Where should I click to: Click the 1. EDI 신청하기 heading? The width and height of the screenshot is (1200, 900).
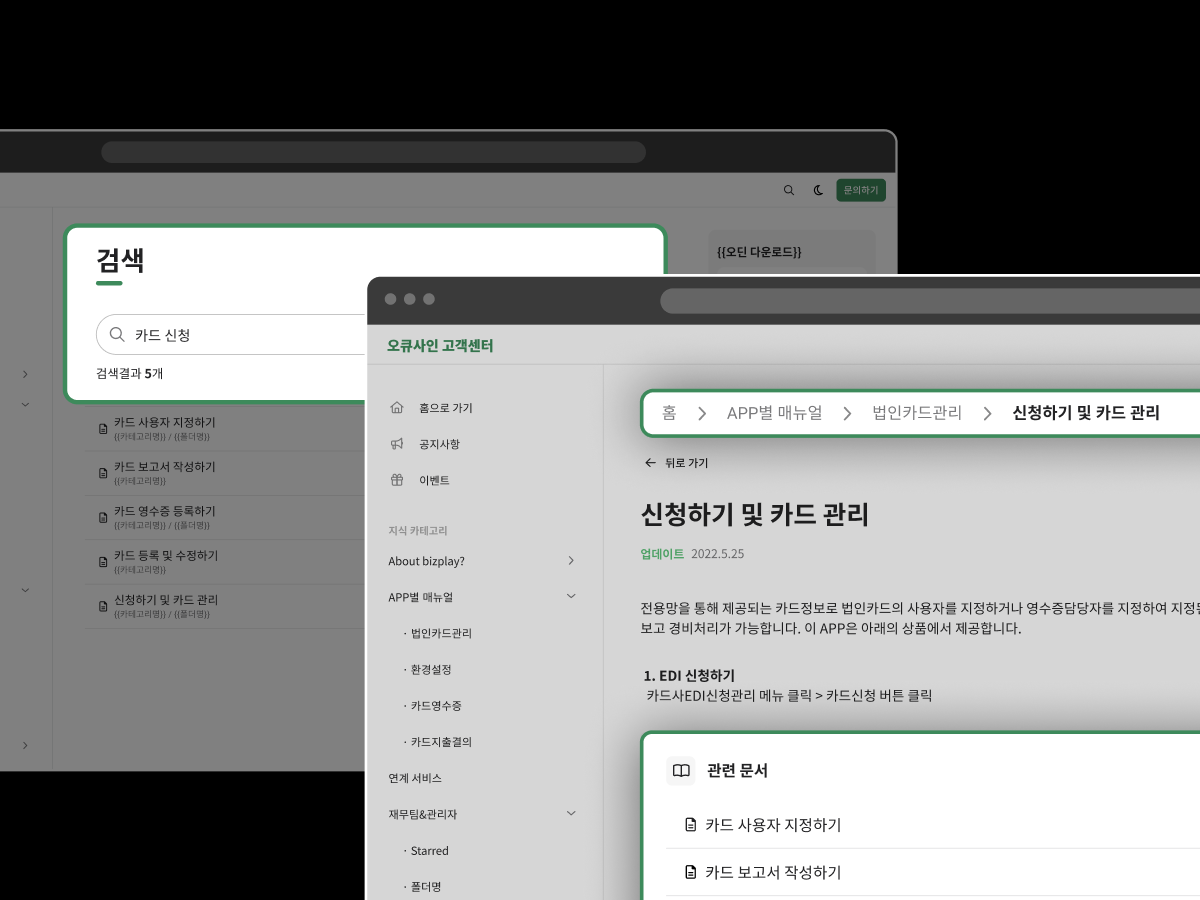coord(690,676)
